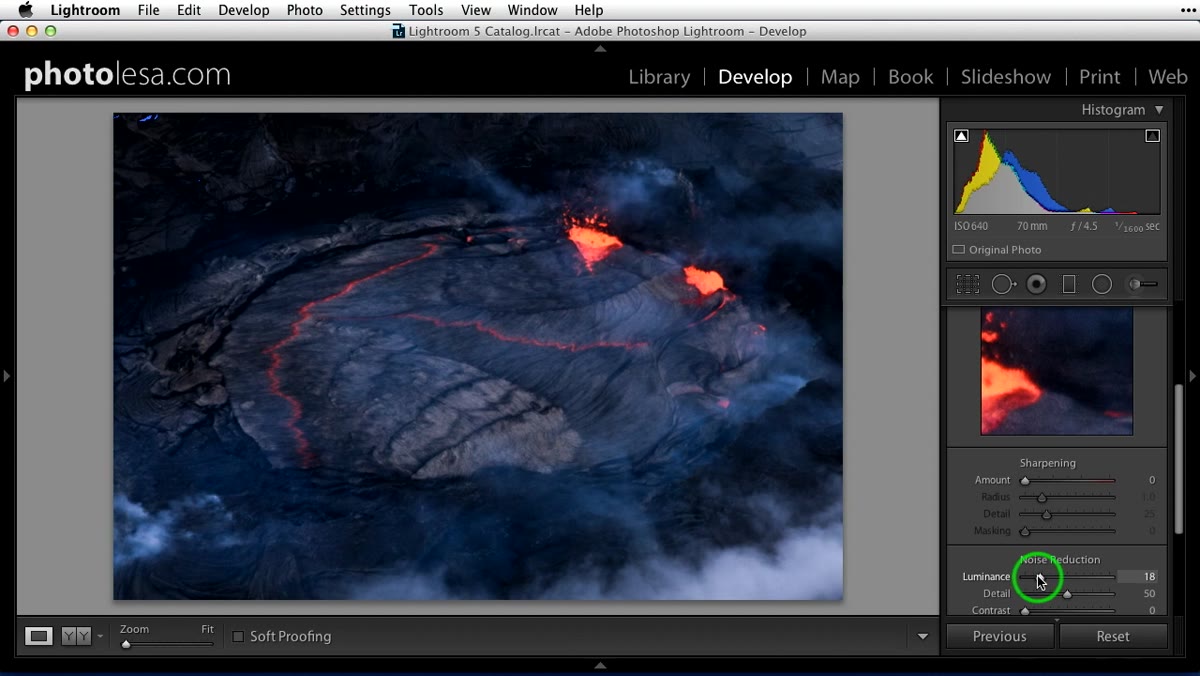This screenshot has width=1200, height=676.
Task: Click the '70 mm' focal length text
Action: click(1032, 227)
